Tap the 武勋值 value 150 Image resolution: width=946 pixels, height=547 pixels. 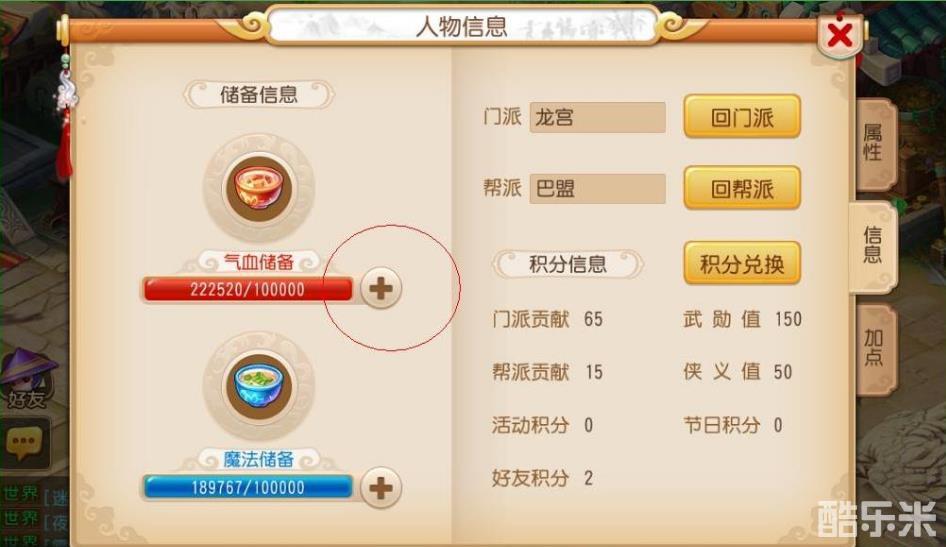tap(788, 319)
